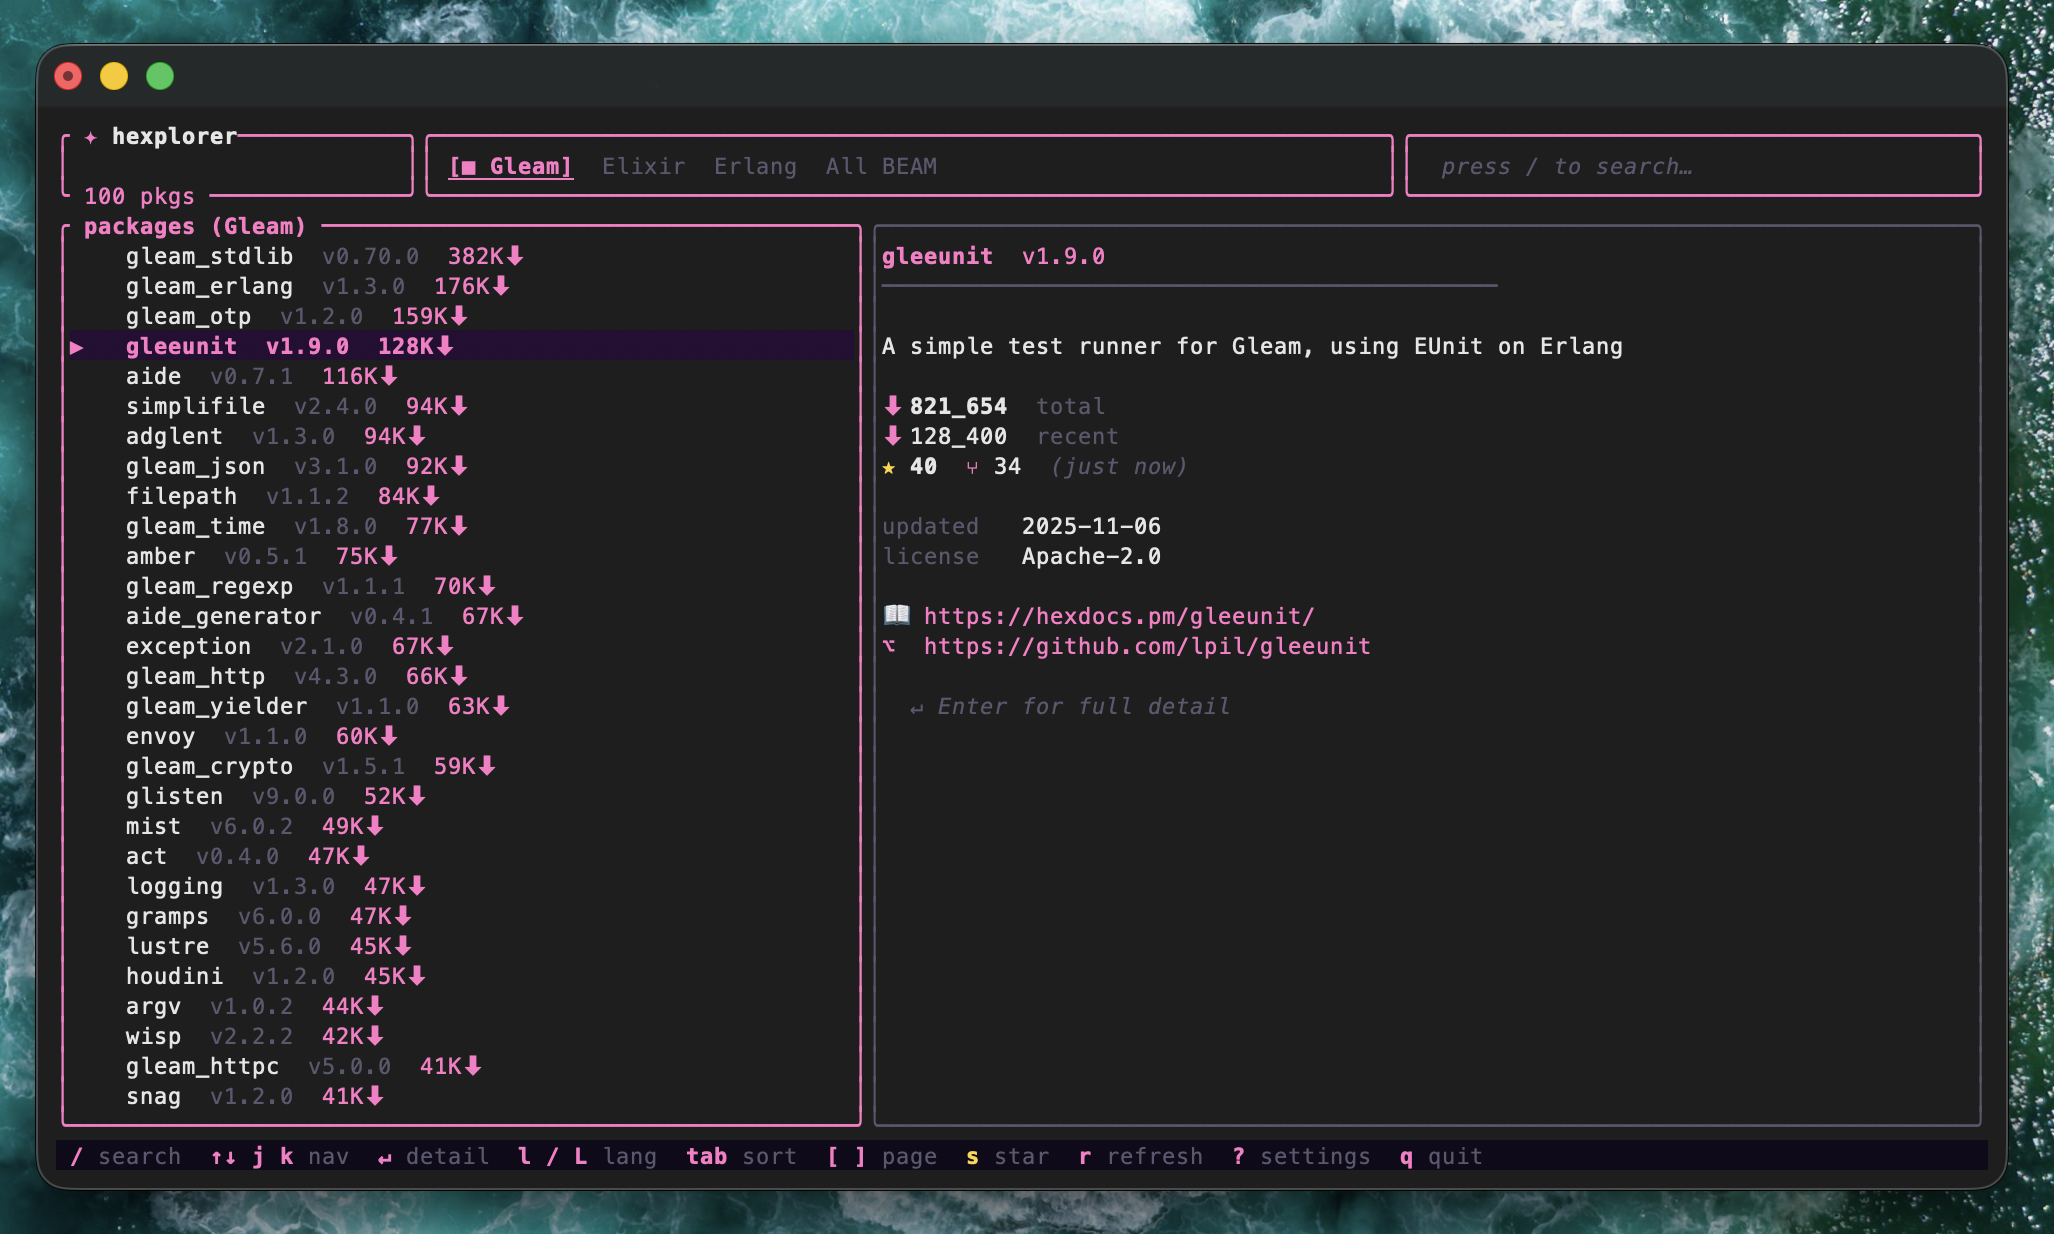Image resolution: width=2054 pixels, height=1234 pixels.
Task: Click the / search shortcut in footer
Action: pos(126,1156)
